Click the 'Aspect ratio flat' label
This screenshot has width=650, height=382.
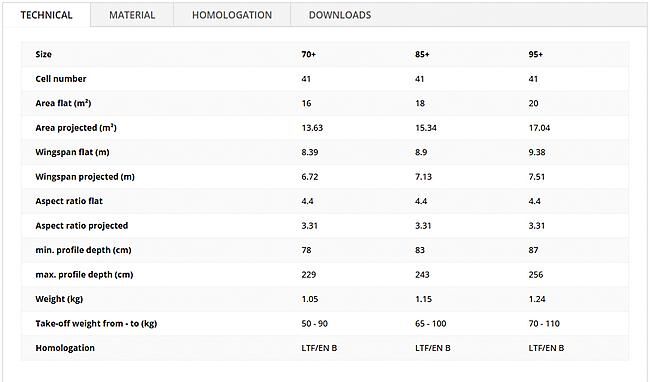pos(69,201)
